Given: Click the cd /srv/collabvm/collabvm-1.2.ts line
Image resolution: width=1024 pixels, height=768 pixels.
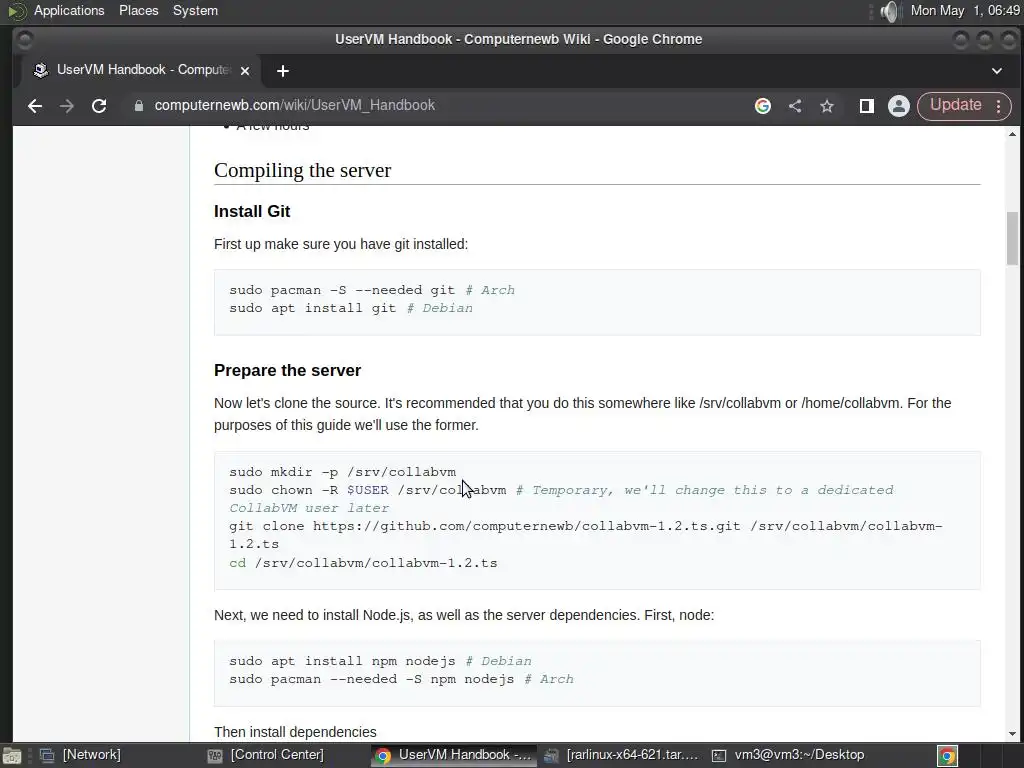Looking at the screenshot, I should 363,563.
